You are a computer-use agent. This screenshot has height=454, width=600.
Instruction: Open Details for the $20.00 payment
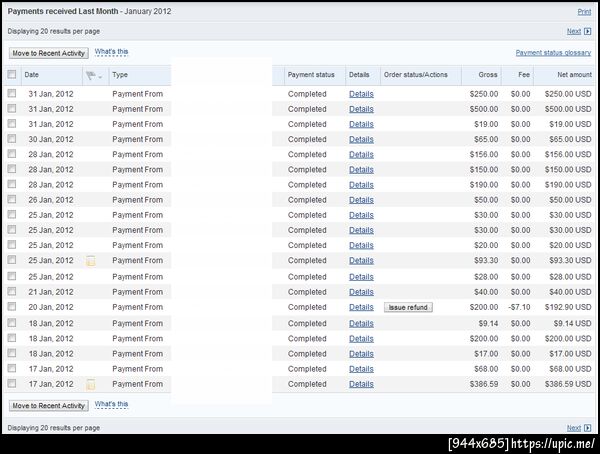click(x=361, y=245)
